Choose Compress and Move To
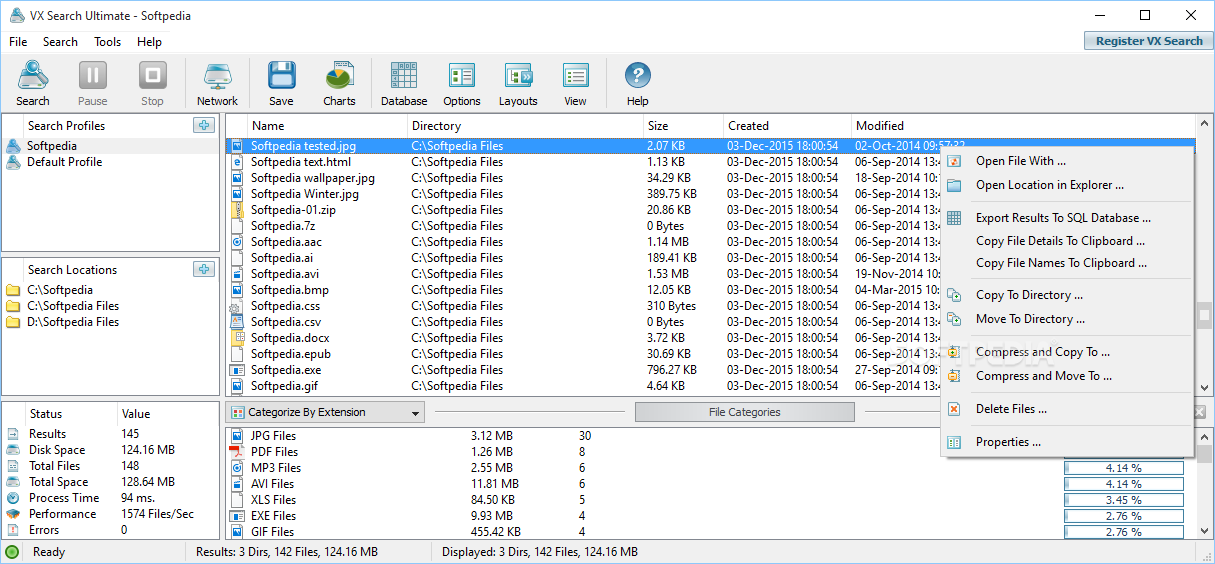This screenshot has height=564, width=1215. pos(1044,376)
